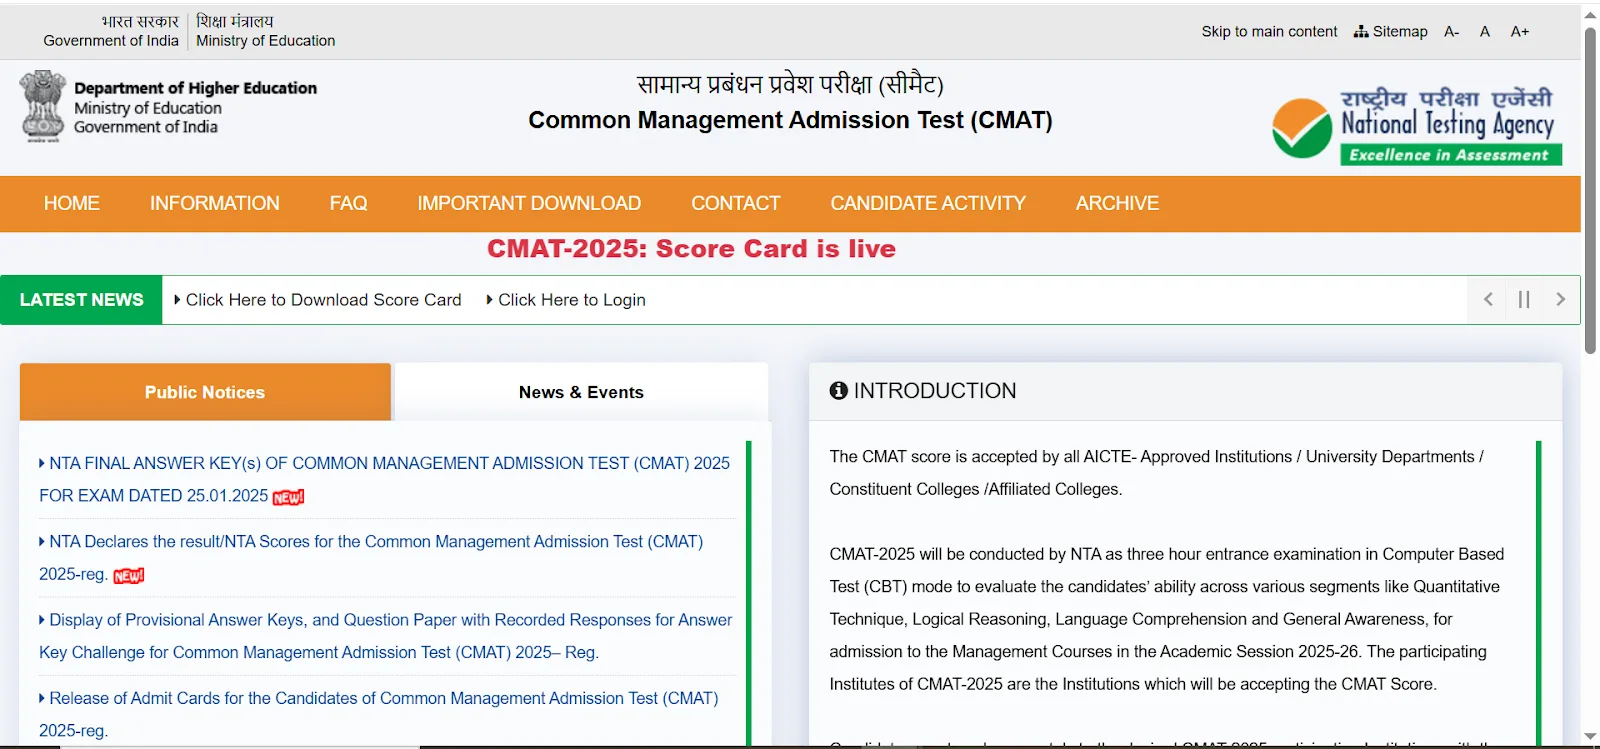This screenshot has width=1600, height=749.
Task: Click Common Management Admission Test (CMAT) title
Action: click(790, 120)
